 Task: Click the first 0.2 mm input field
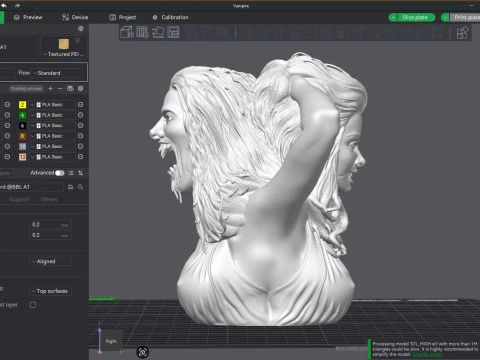click(50, 225)
